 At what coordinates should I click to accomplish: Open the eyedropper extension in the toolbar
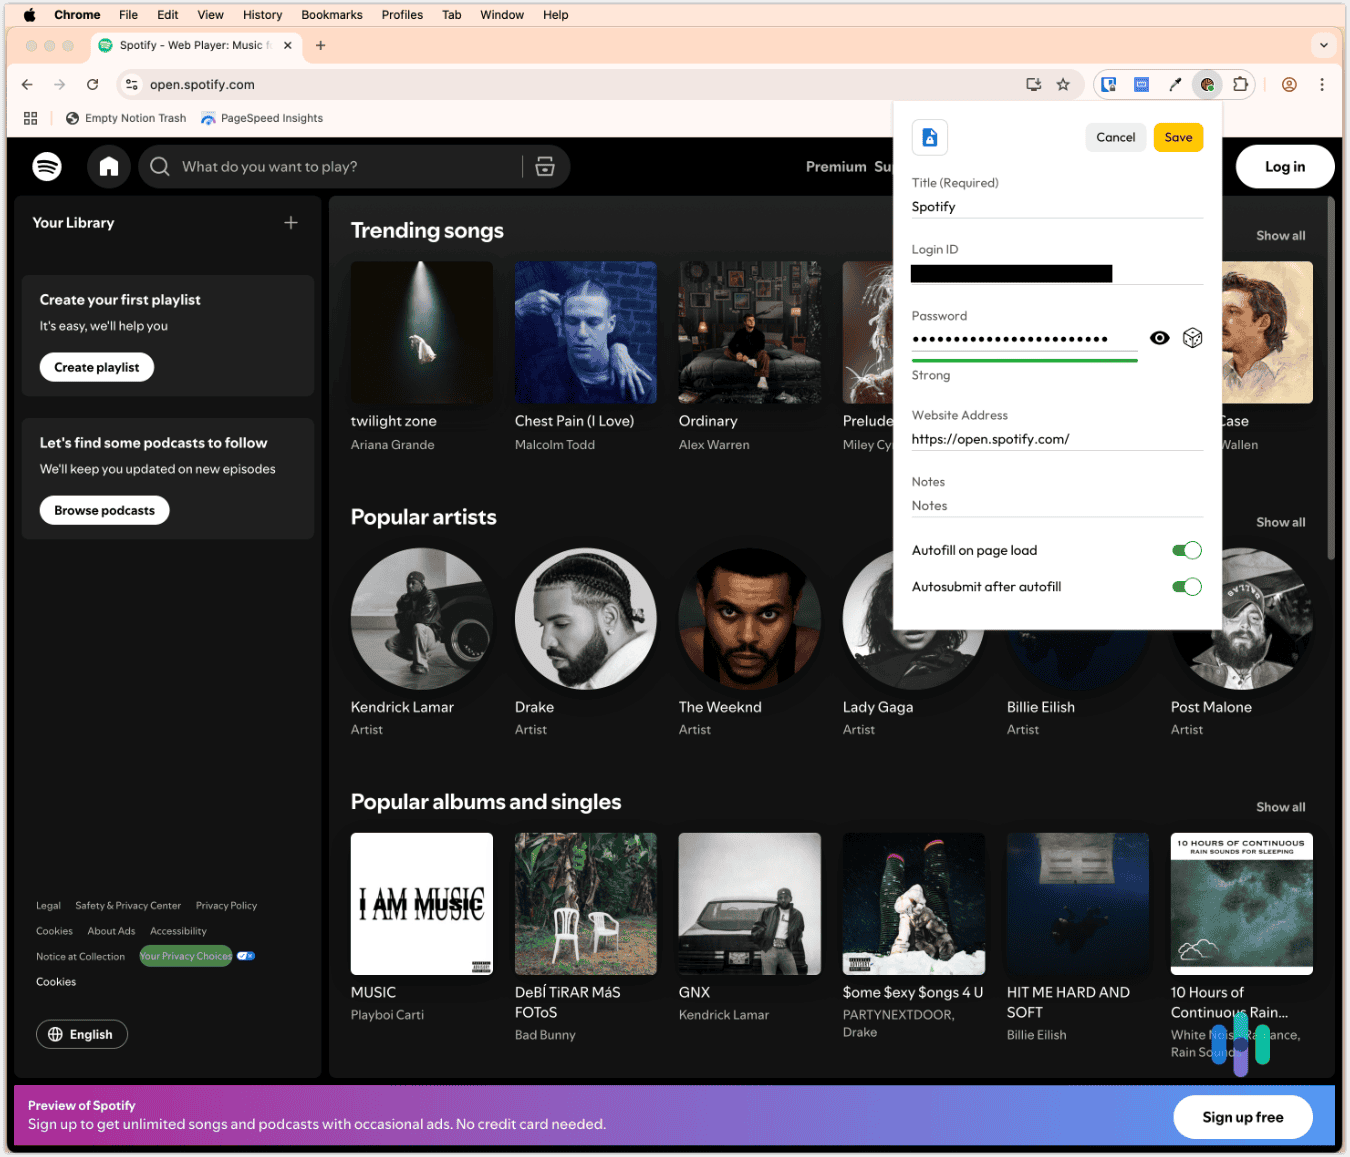pos(1175,84)
